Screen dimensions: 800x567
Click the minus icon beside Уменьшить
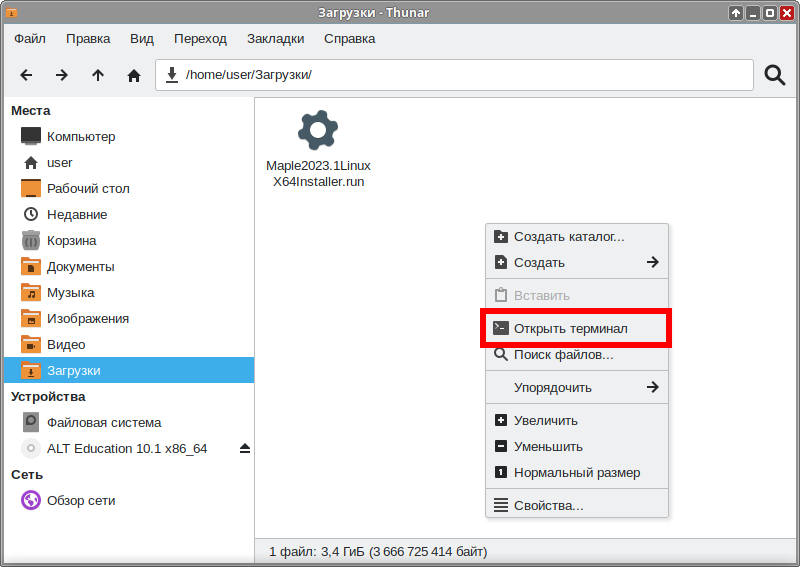point(501,446)
